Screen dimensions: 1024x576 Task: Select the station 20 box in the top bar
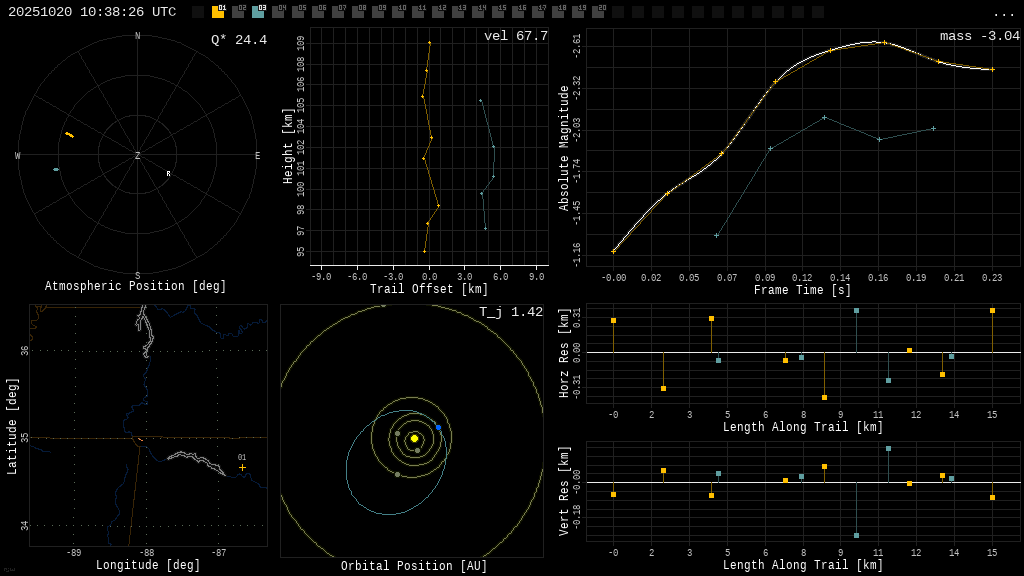click(598, 12)
